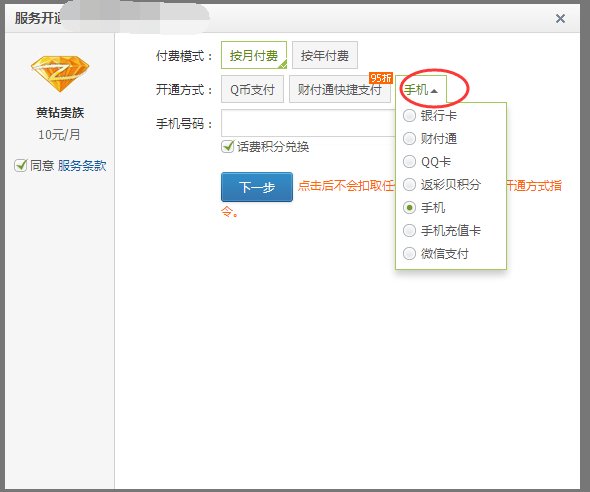The height and width of the screenshot is (492, 590).
Task: Select the 微信支付 radio option
Action: point(409,254)
